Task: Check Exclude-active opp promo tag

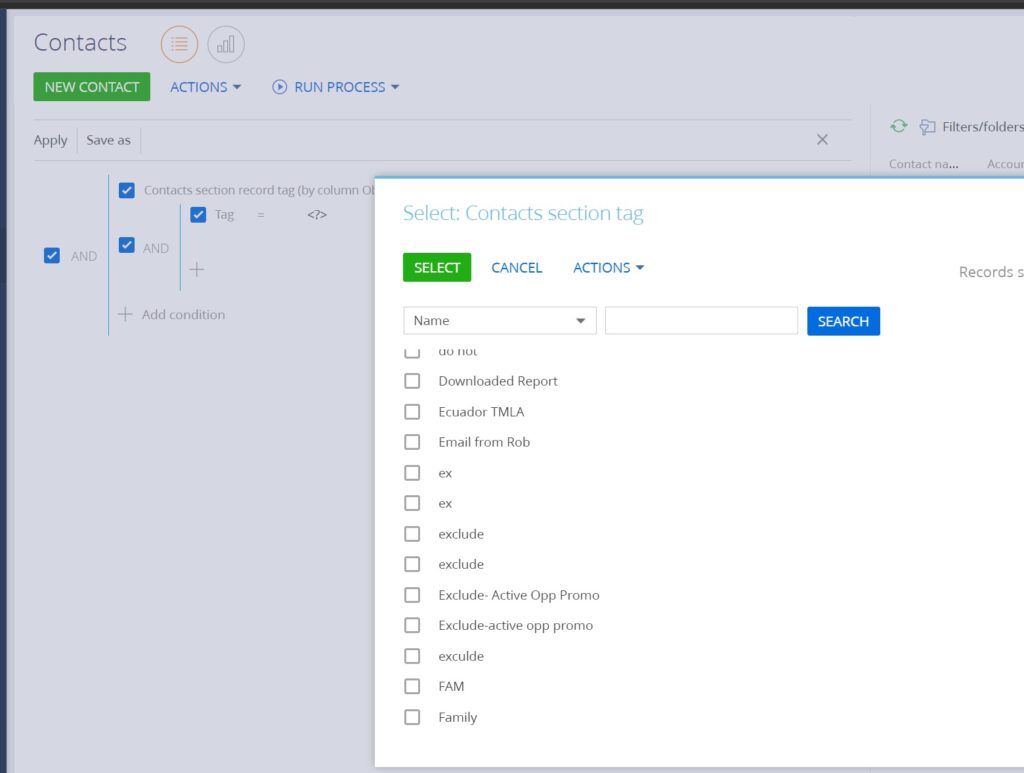Action: (x=412, y=625)
